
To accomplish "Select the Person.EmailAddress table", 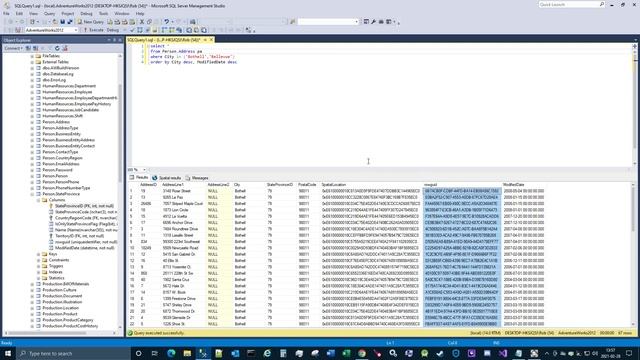I will [61, 164].
